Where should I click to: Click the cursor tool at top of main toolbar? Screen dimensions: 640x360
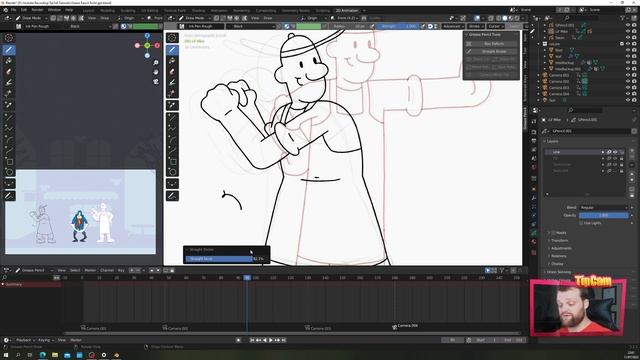tap(172, 38)
